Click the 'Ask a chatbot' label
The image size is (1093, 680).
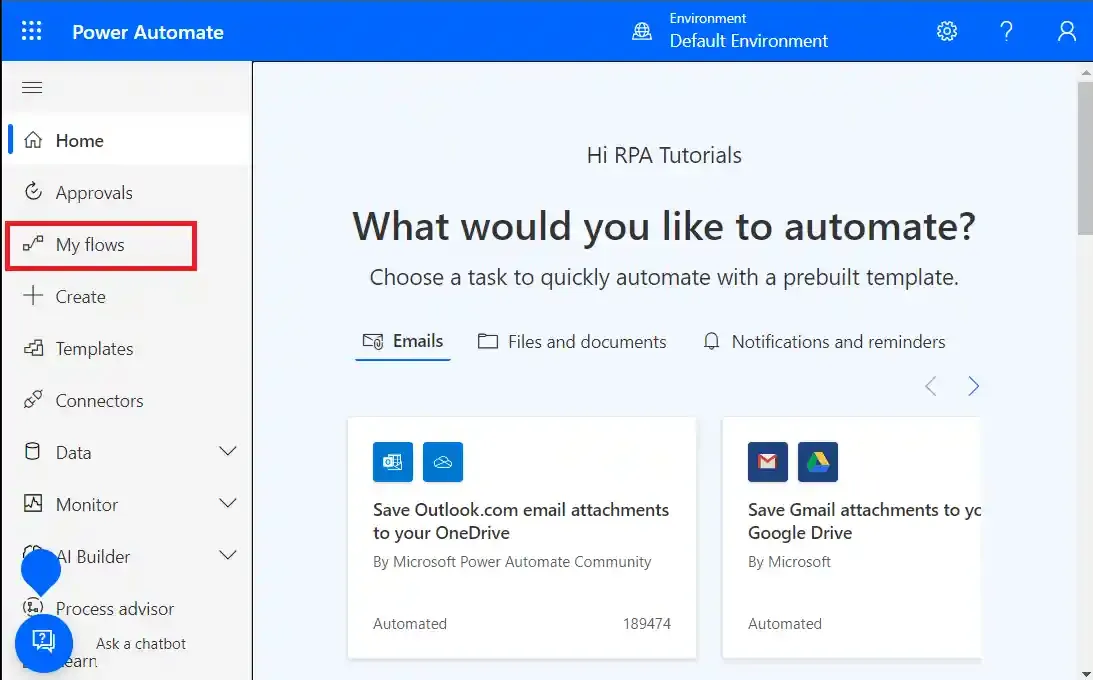coord(141,644)
